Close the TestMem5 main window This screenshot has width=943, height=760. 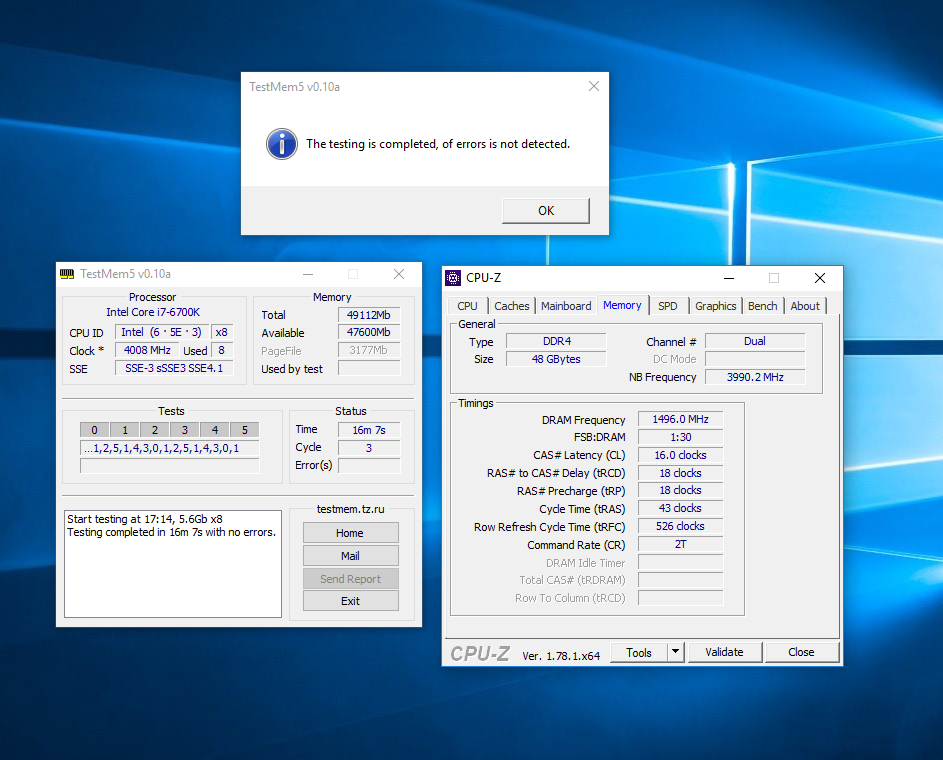point(399,274)
